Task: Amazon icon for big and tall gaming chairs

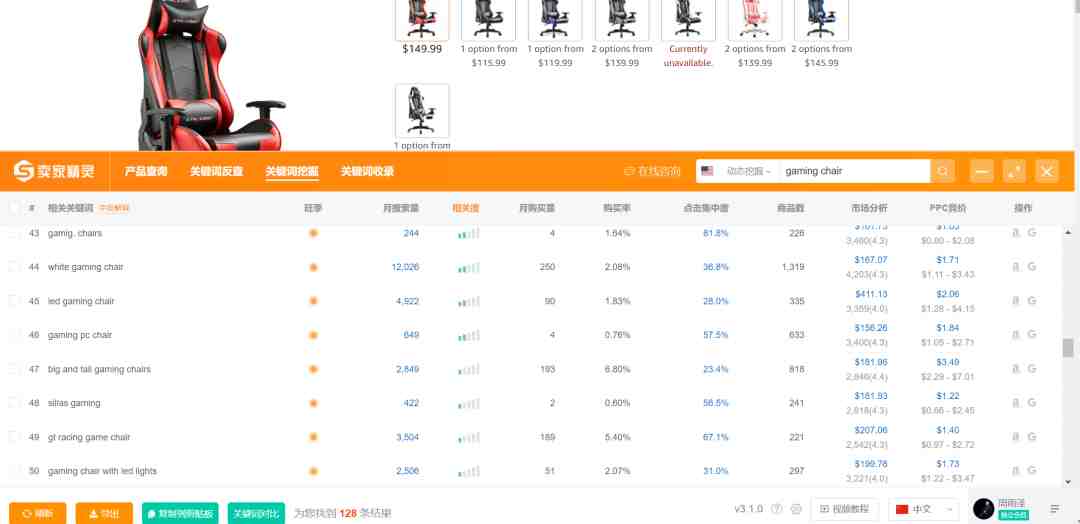Action: coord(1015,369)
